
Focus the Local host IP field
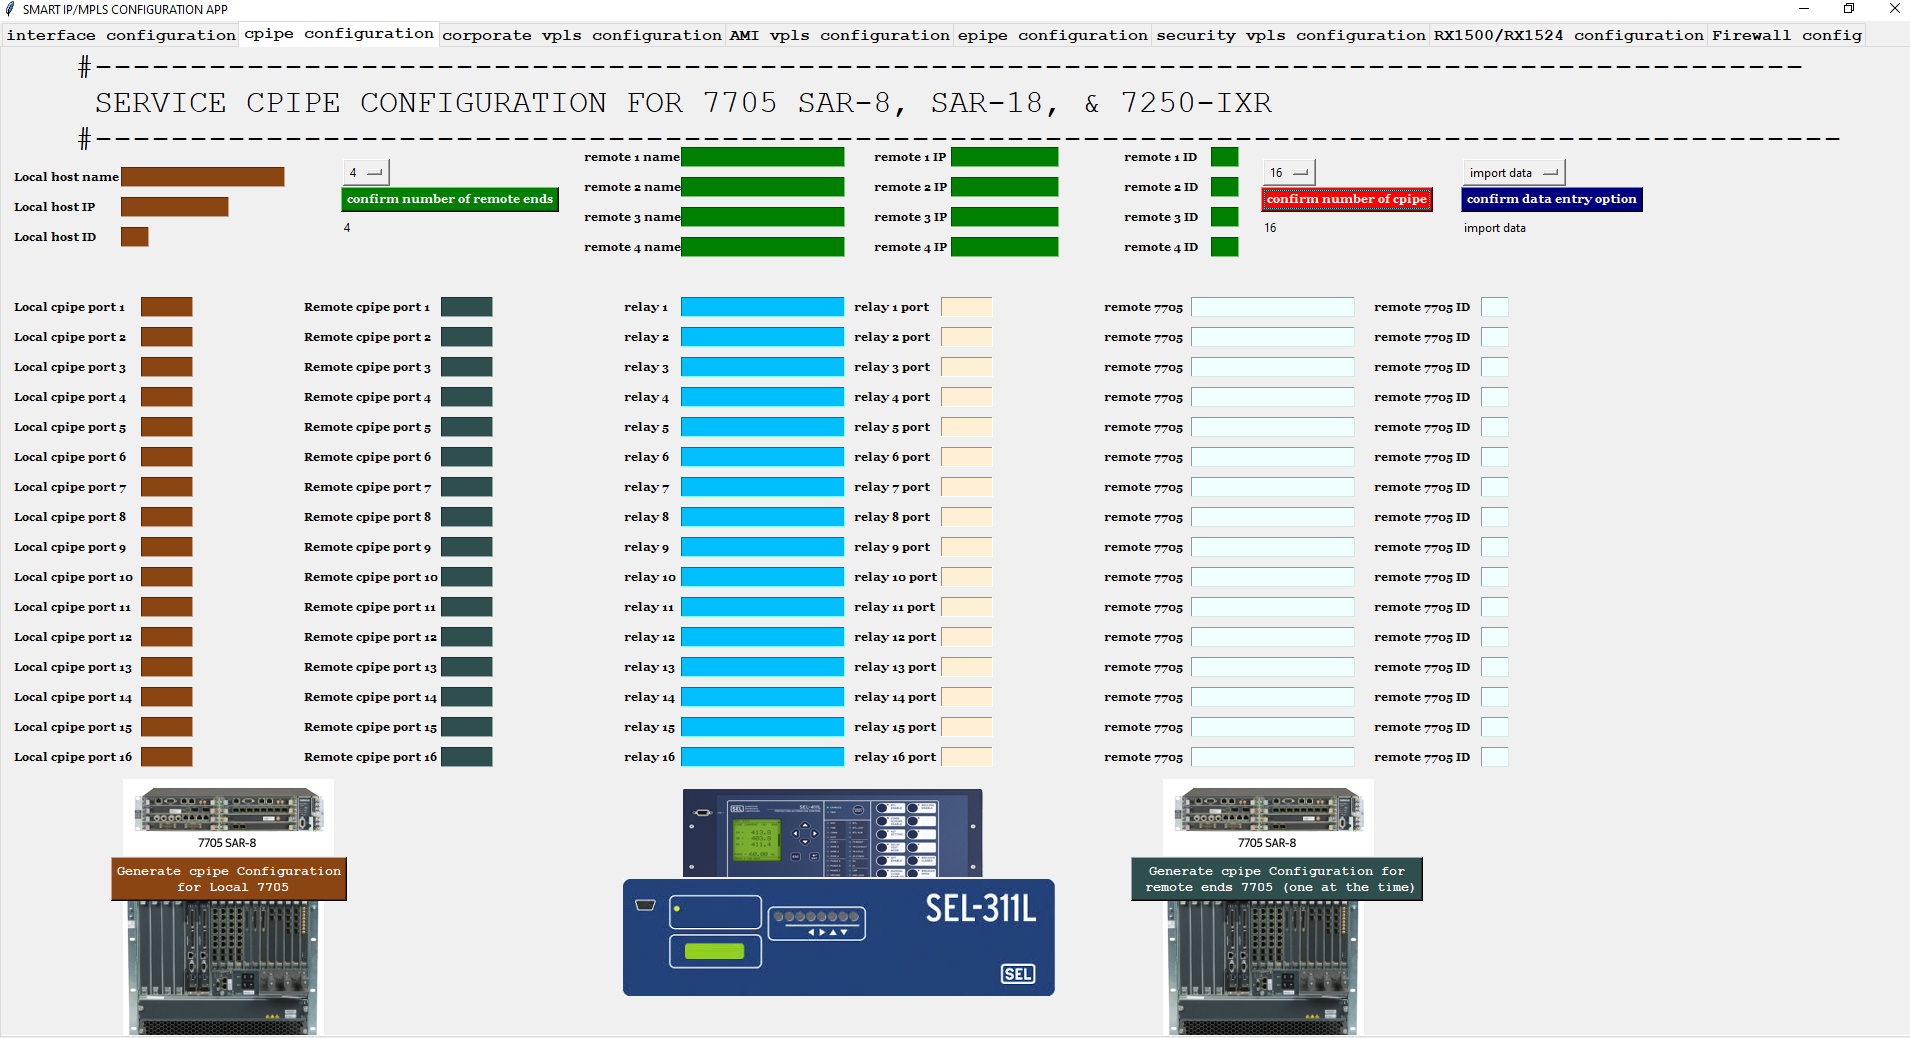click(175, 207)
